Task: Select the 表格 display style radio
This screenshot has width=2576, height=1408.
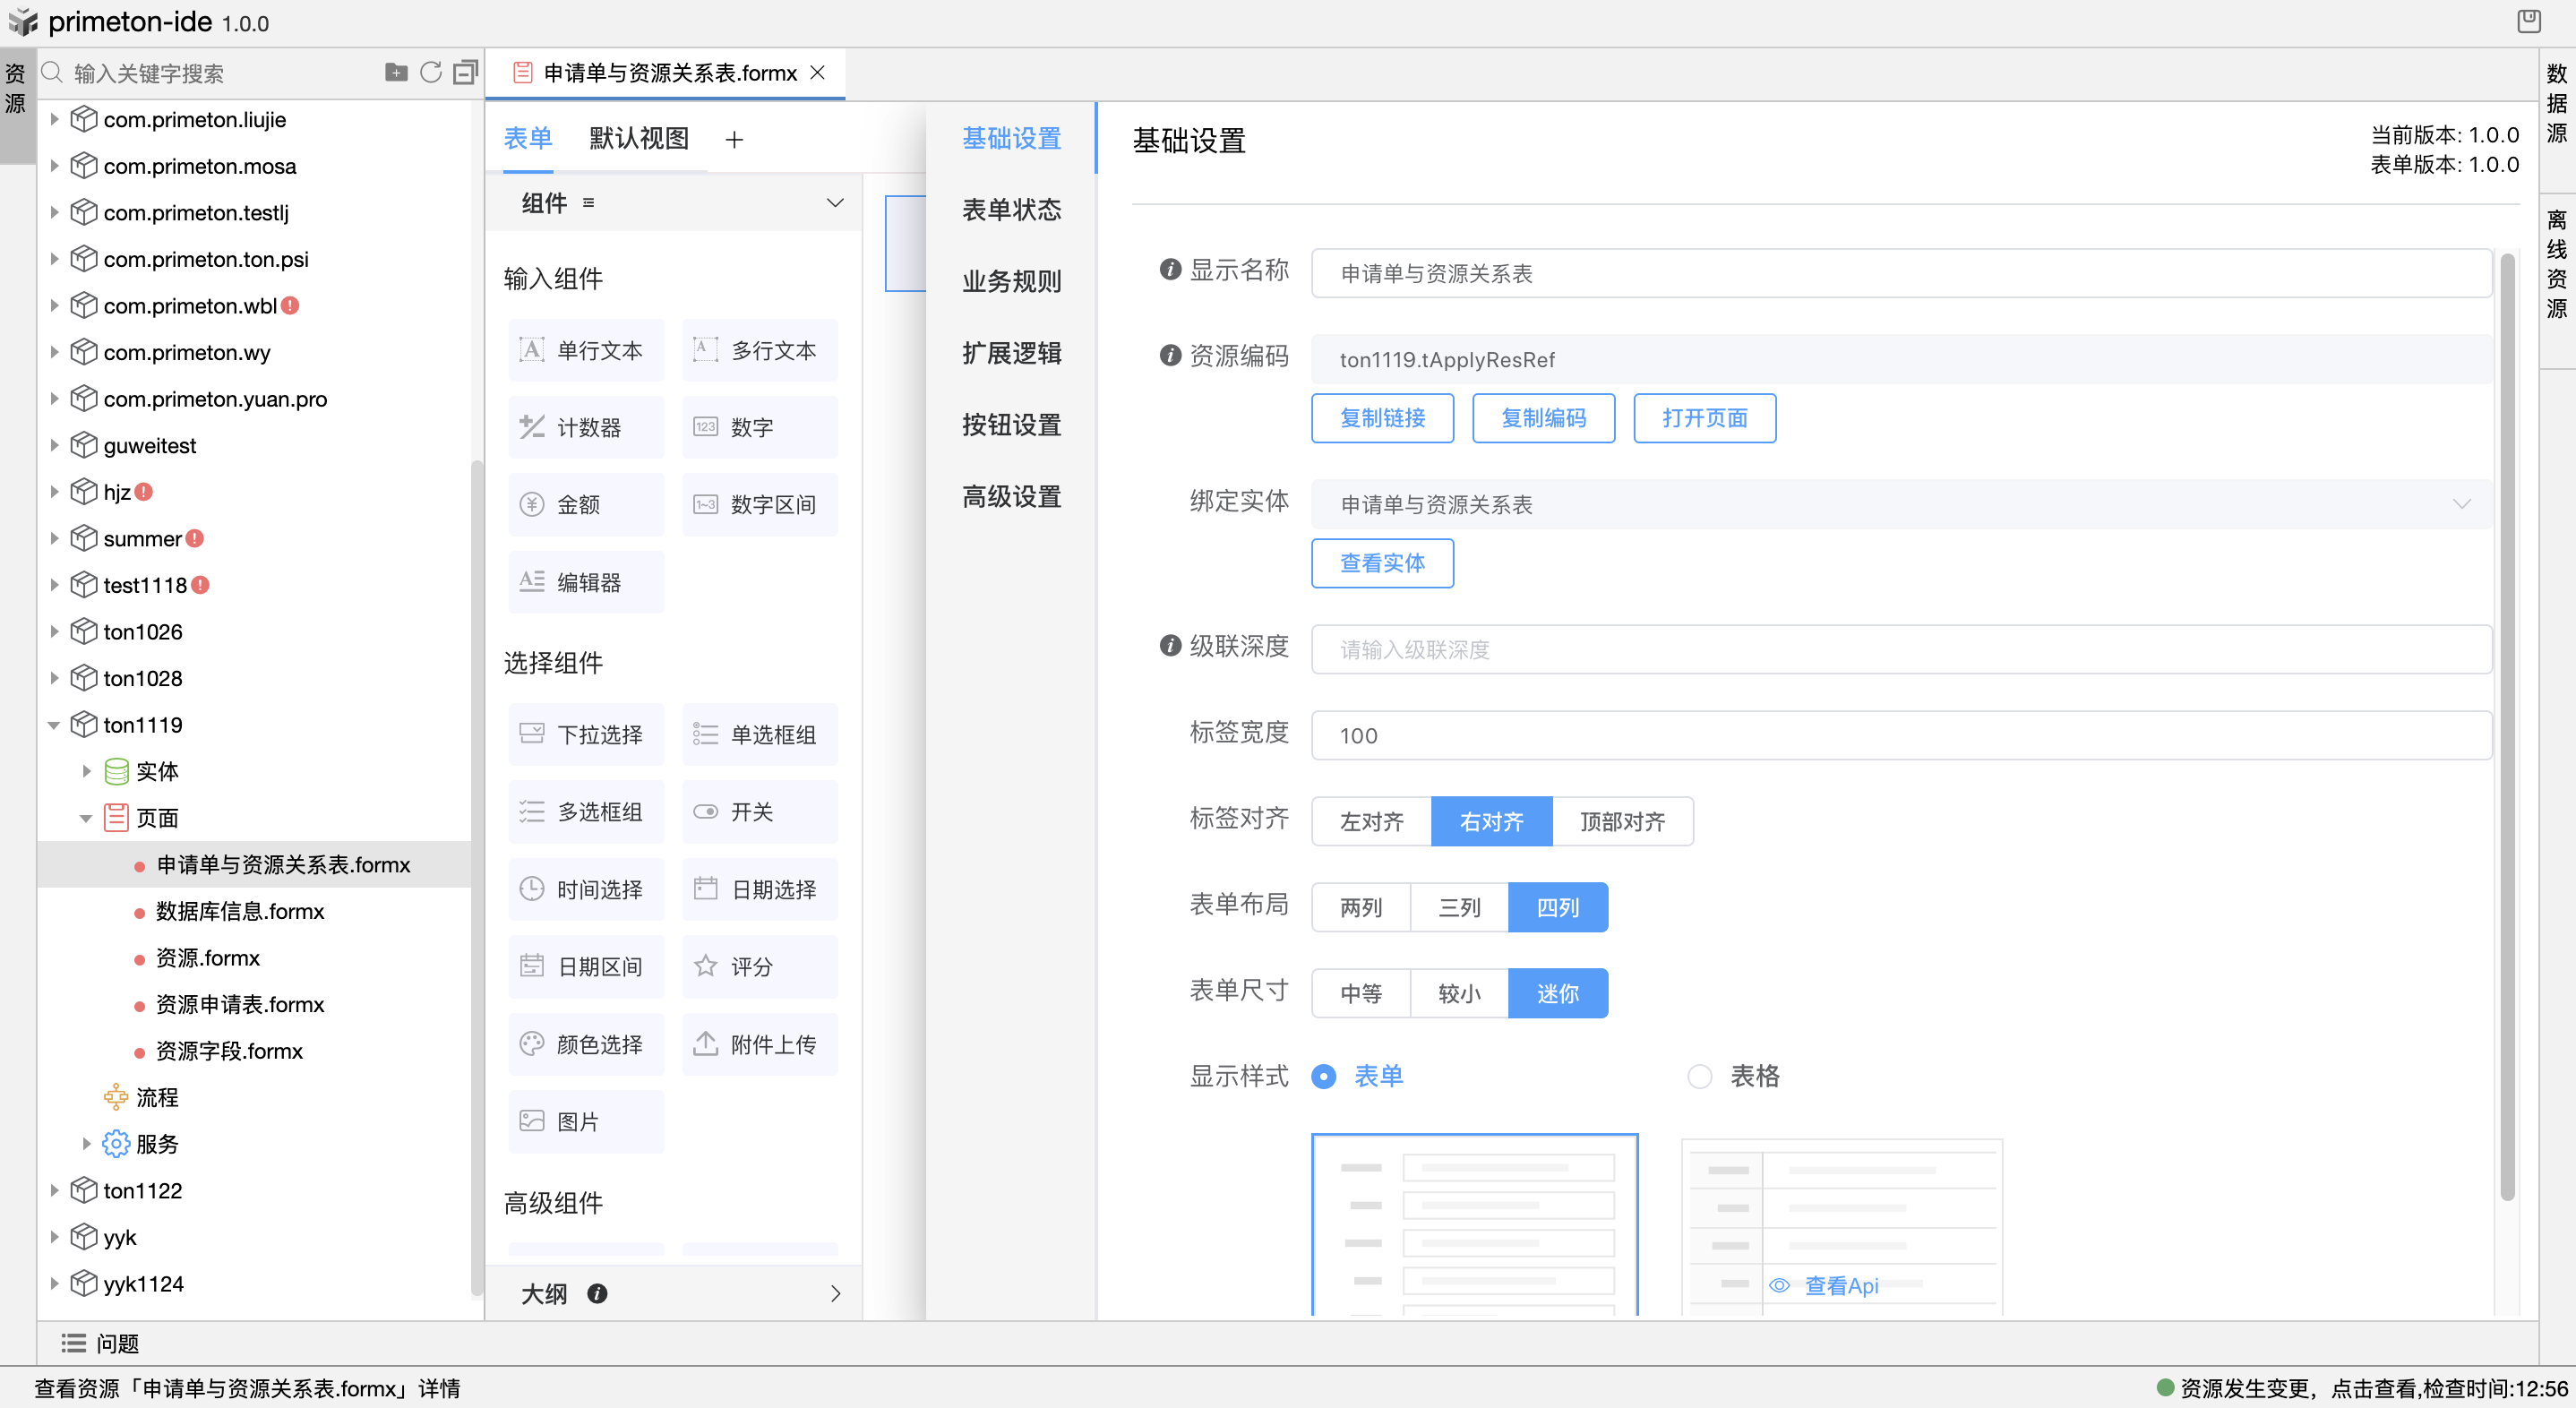Action: click(1699, 1076)
